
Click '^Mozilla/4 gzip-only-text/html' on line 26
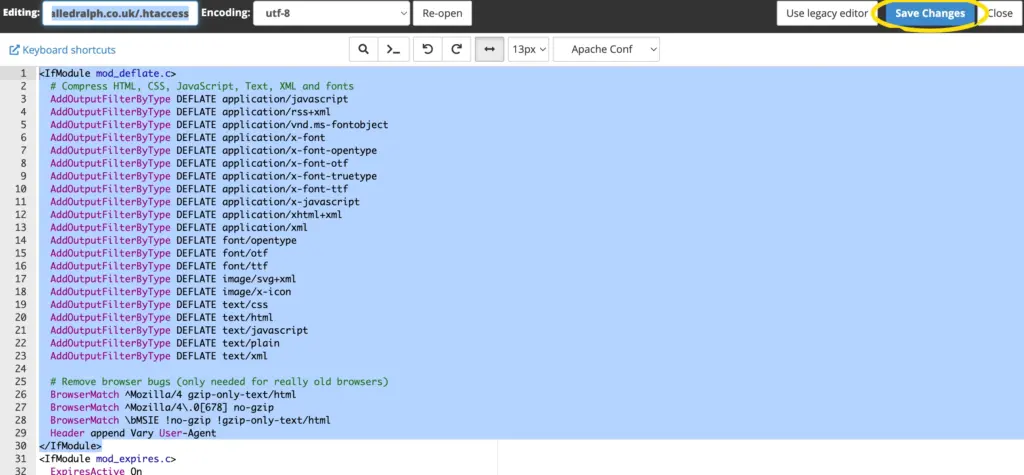(x=210, y=395)
